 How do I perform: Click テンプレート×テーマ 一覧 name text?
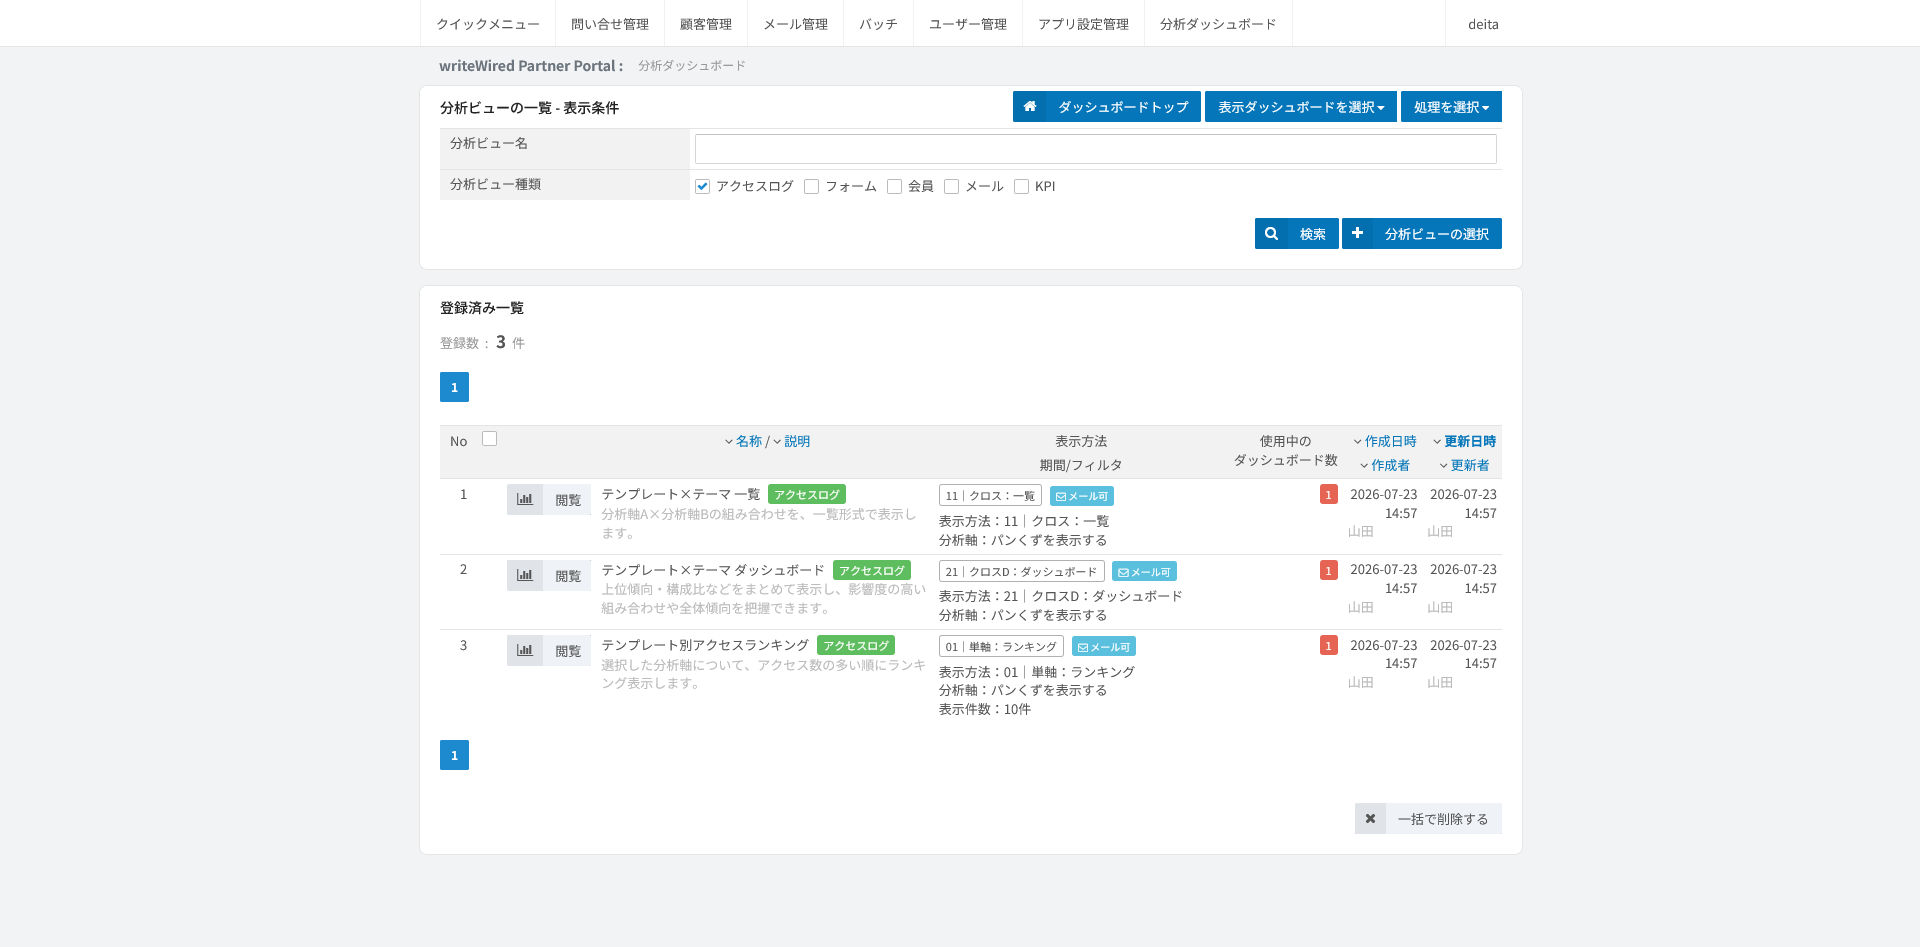pos(680,494)
